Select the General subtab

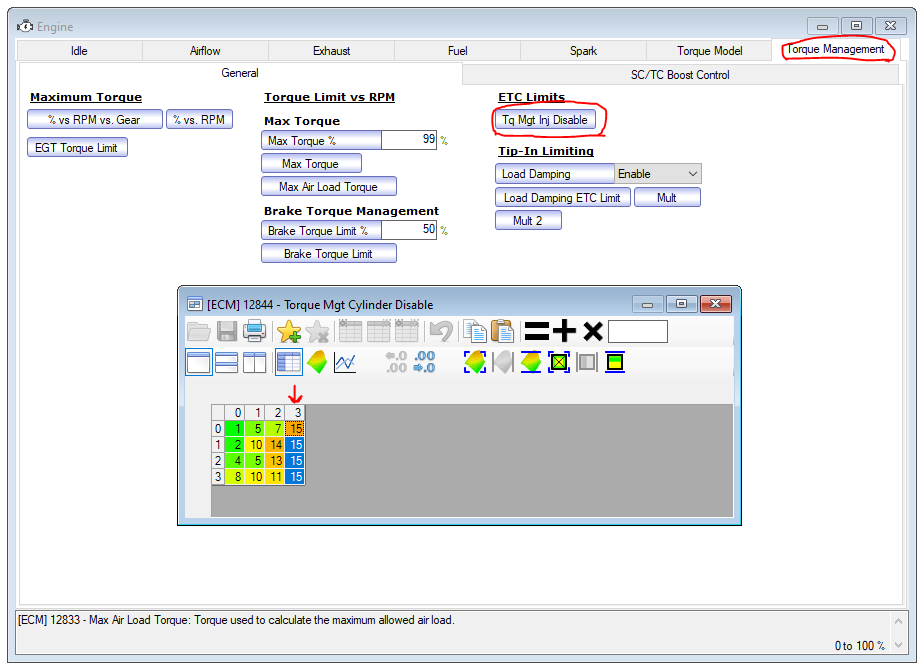[x=240, y=73]
